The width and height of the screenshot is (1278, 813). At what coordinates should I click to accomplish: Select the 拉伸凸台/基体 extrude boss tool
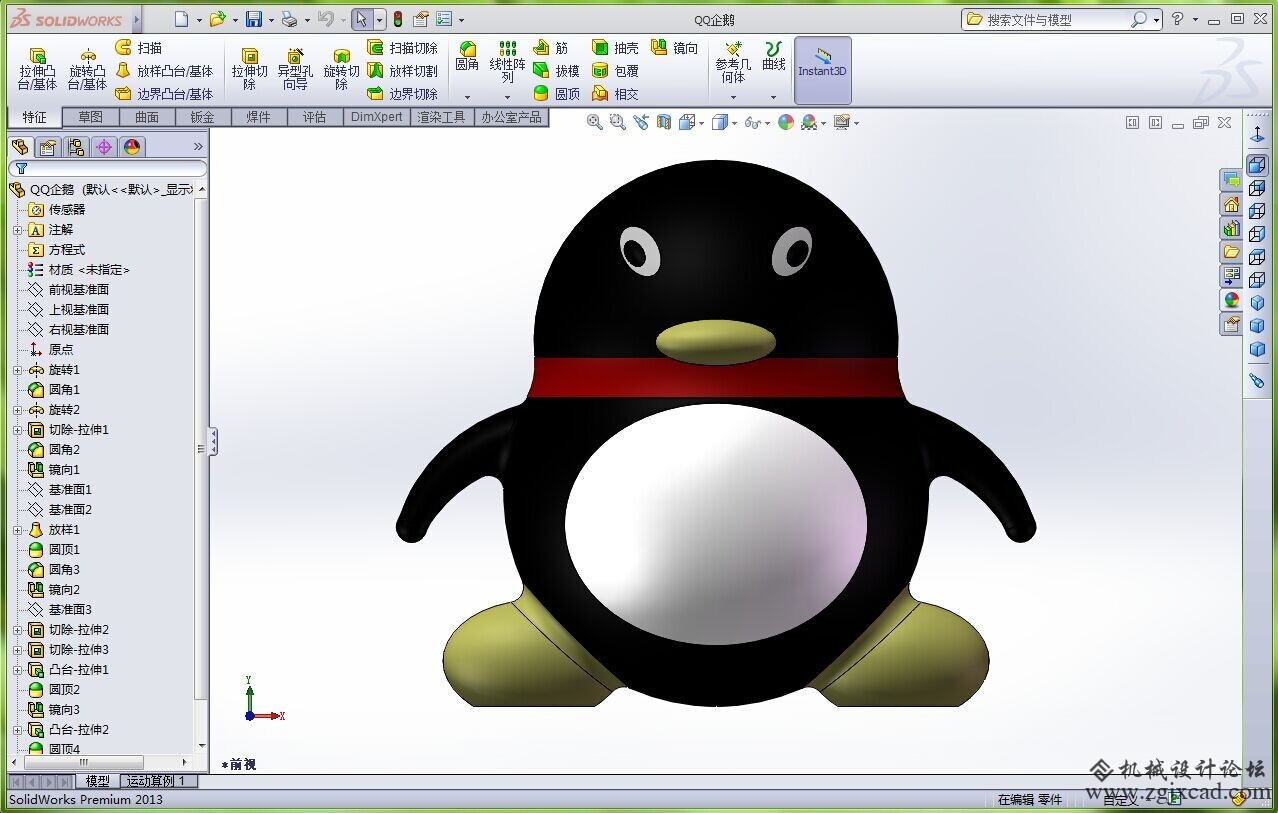(38, 69)
